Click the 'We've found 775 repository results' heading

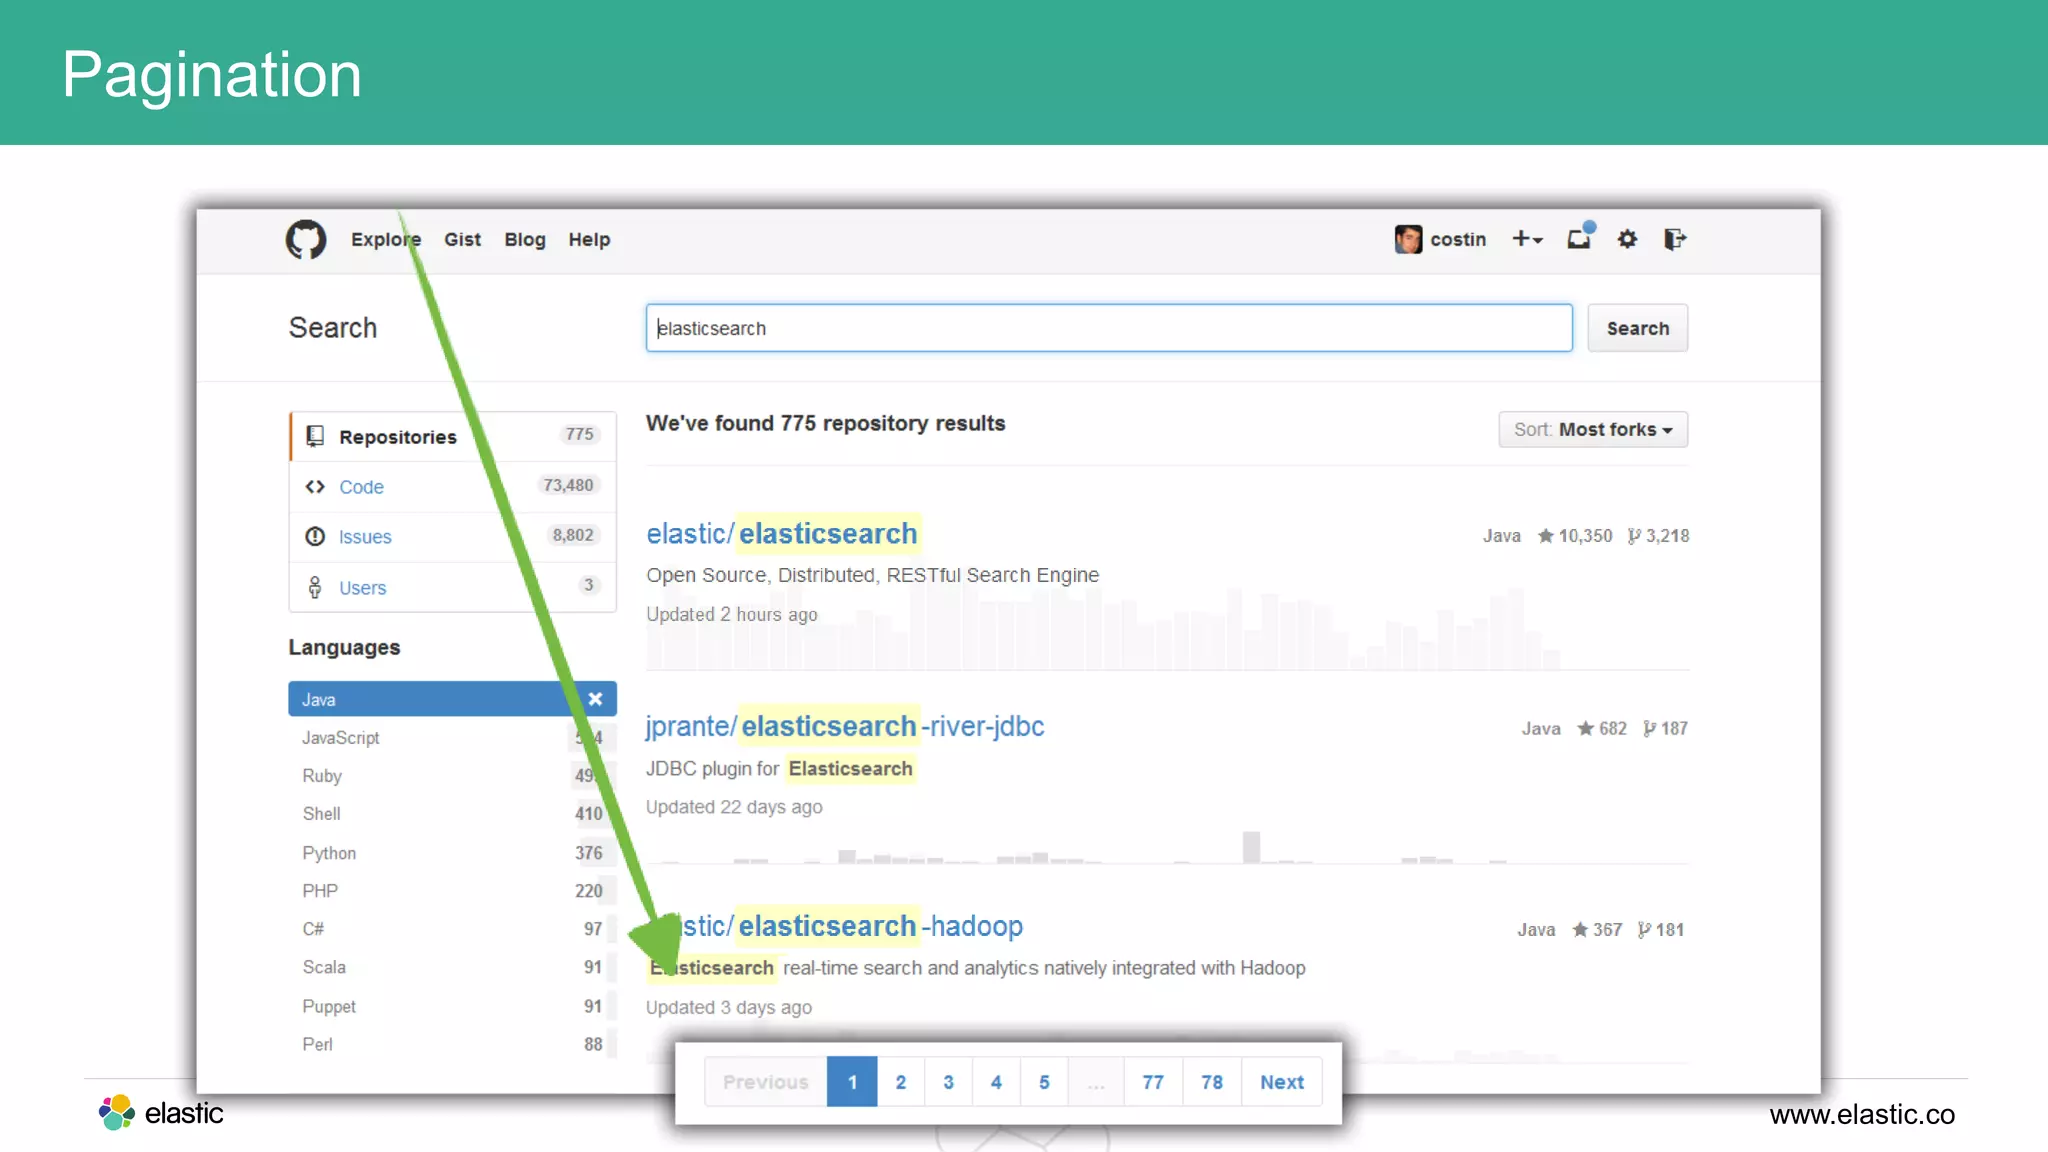click(825, 424)
